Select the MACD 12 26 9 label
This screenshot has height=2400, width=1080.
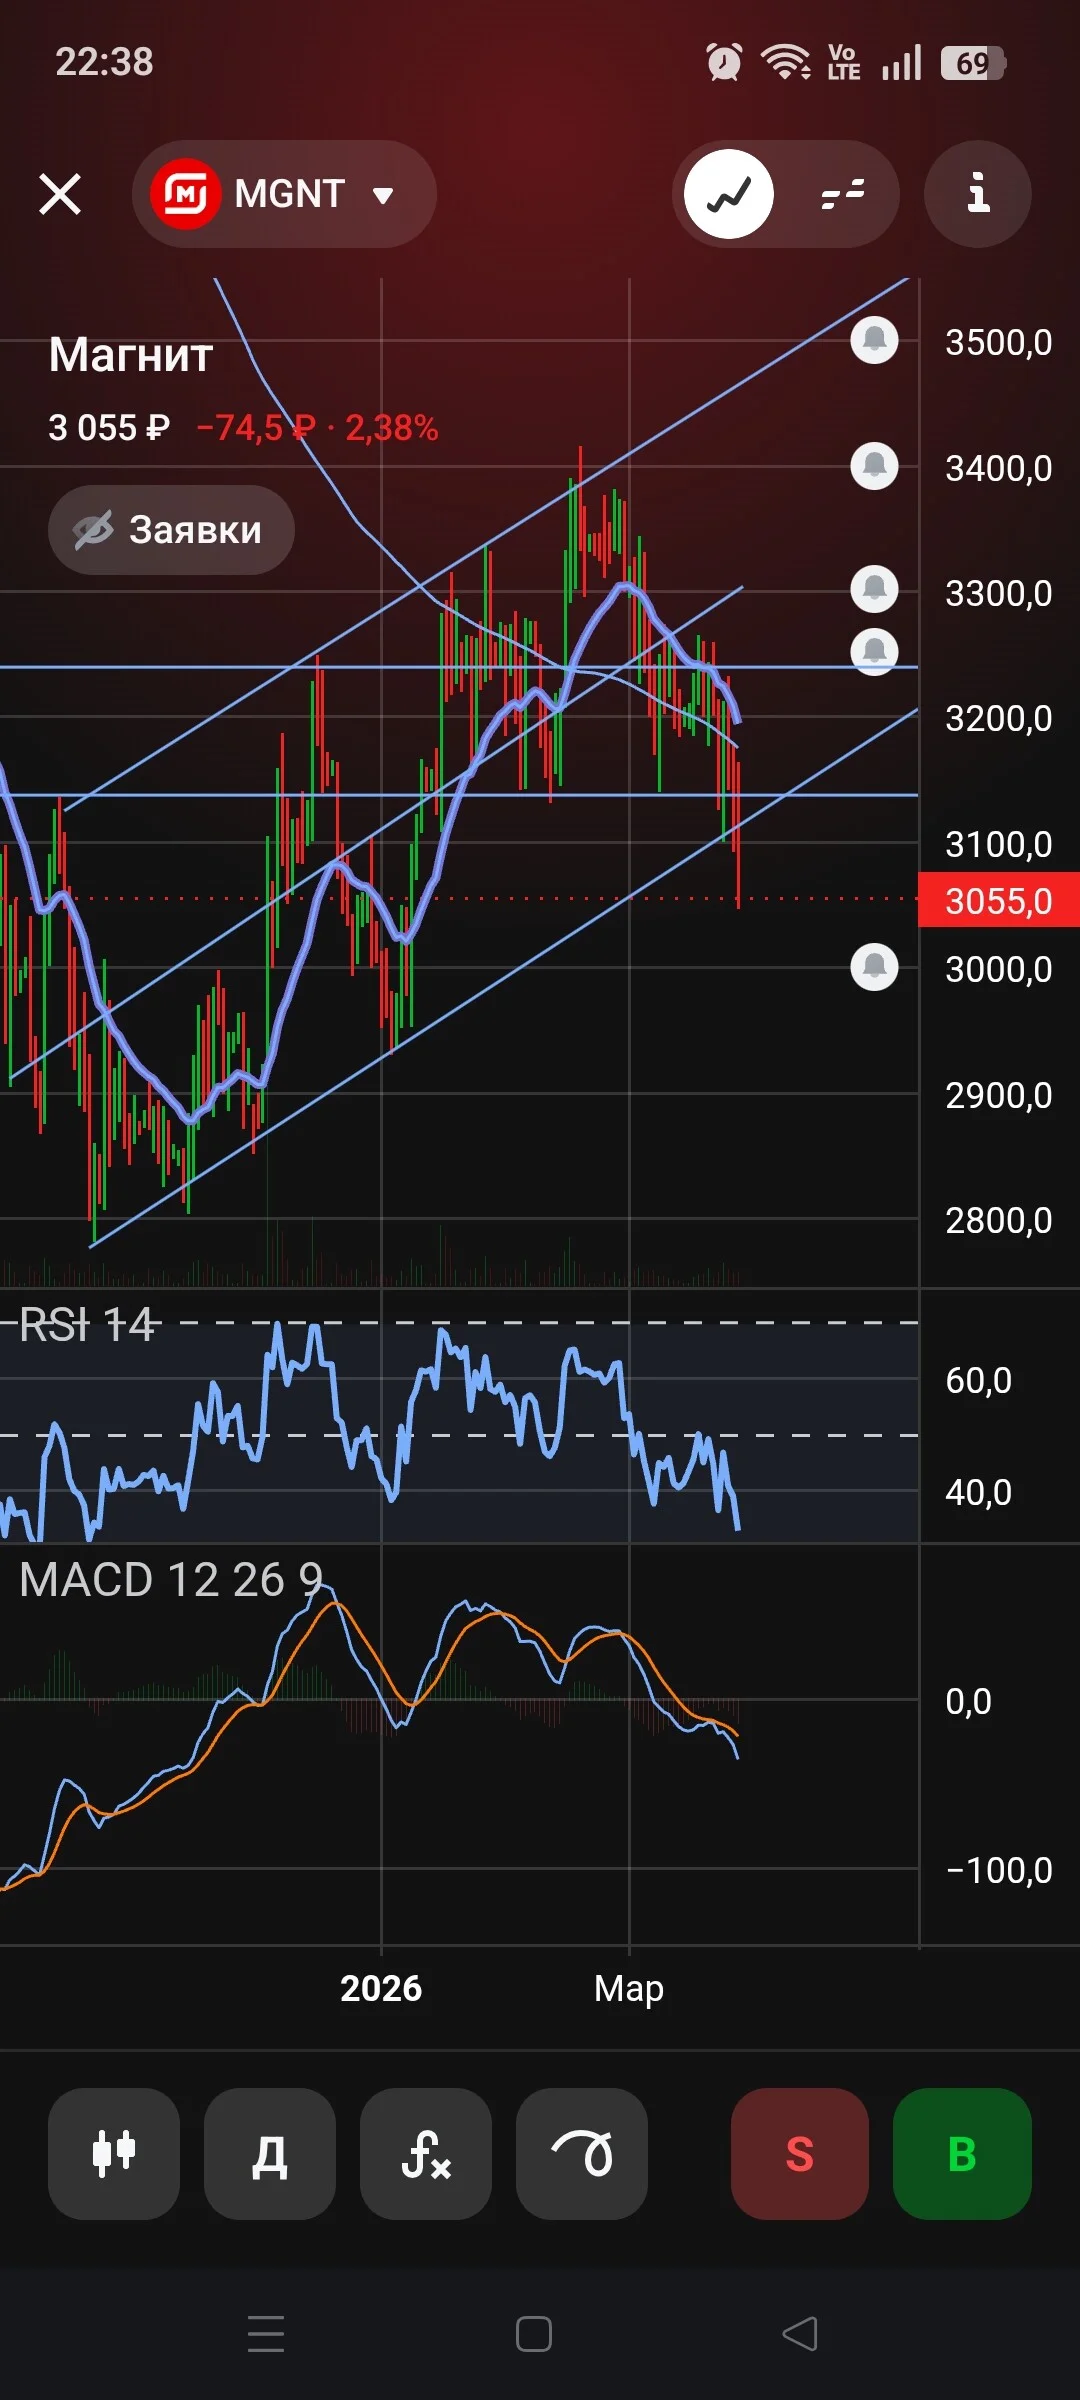(x=171, y=1580)
